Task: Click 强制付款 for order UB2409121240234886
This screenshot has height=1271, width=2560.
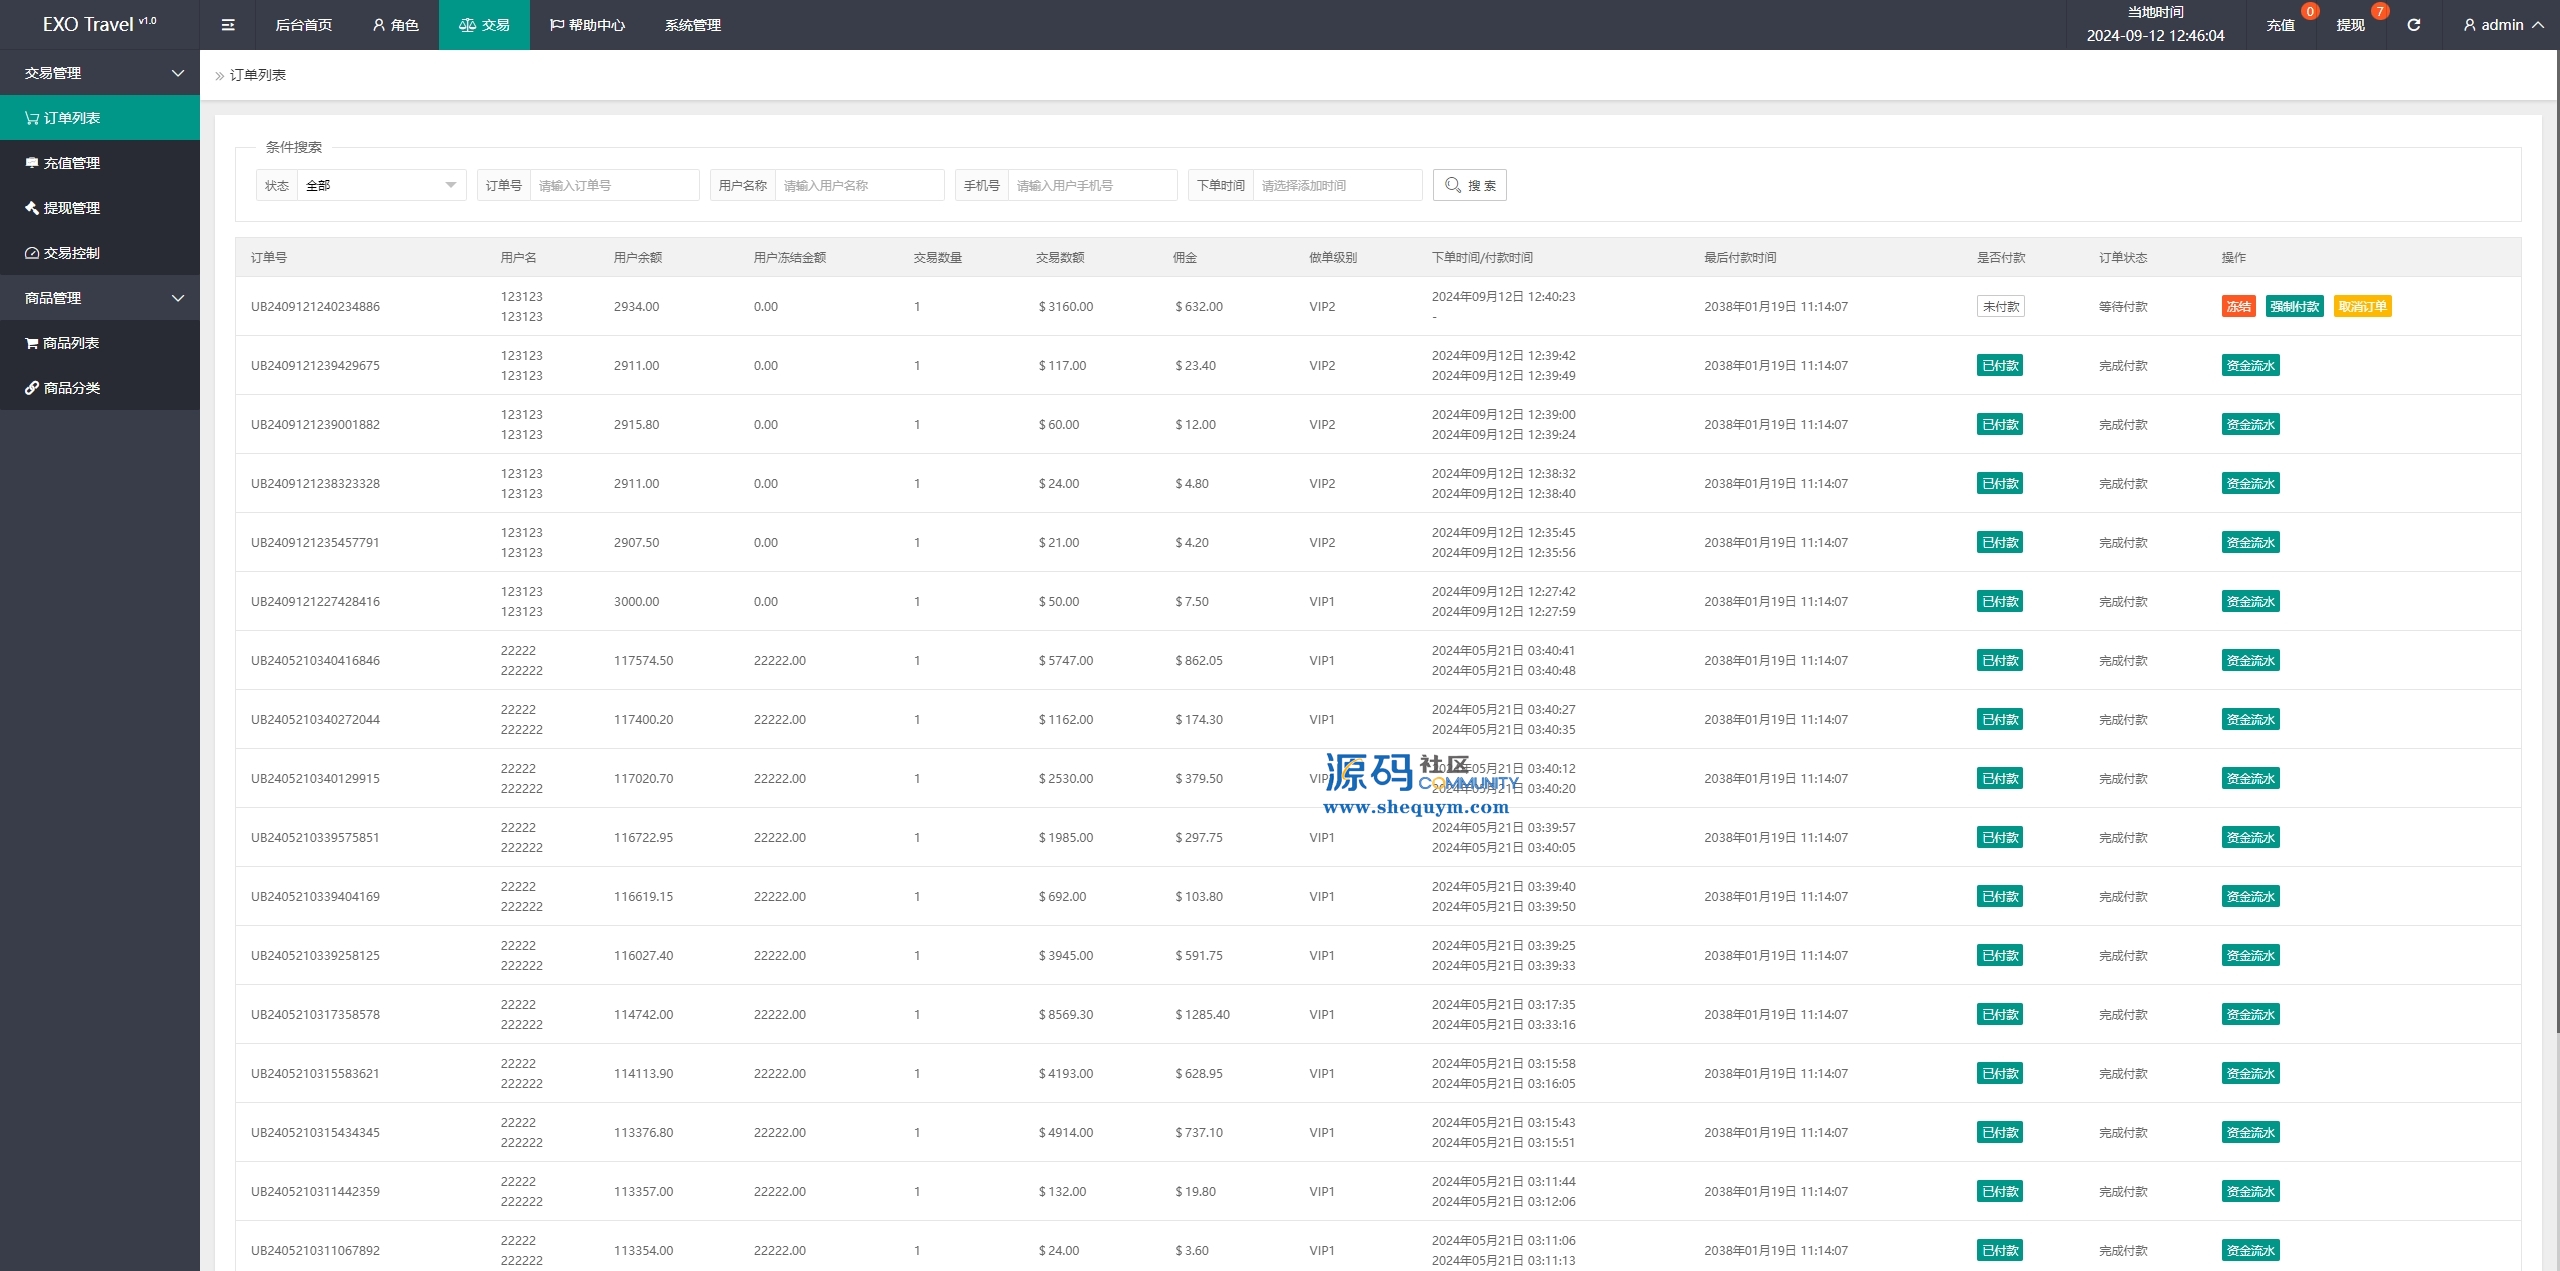Action: coord(2294,307)
